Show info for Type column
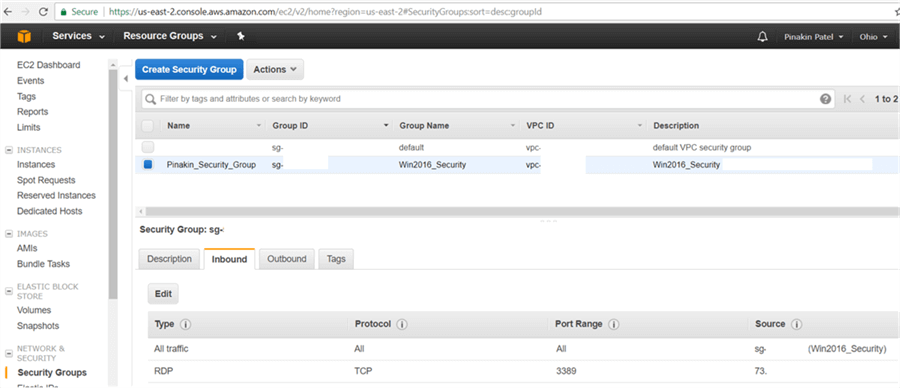Screen dimensions: 900x388 [x=185, y=324]
